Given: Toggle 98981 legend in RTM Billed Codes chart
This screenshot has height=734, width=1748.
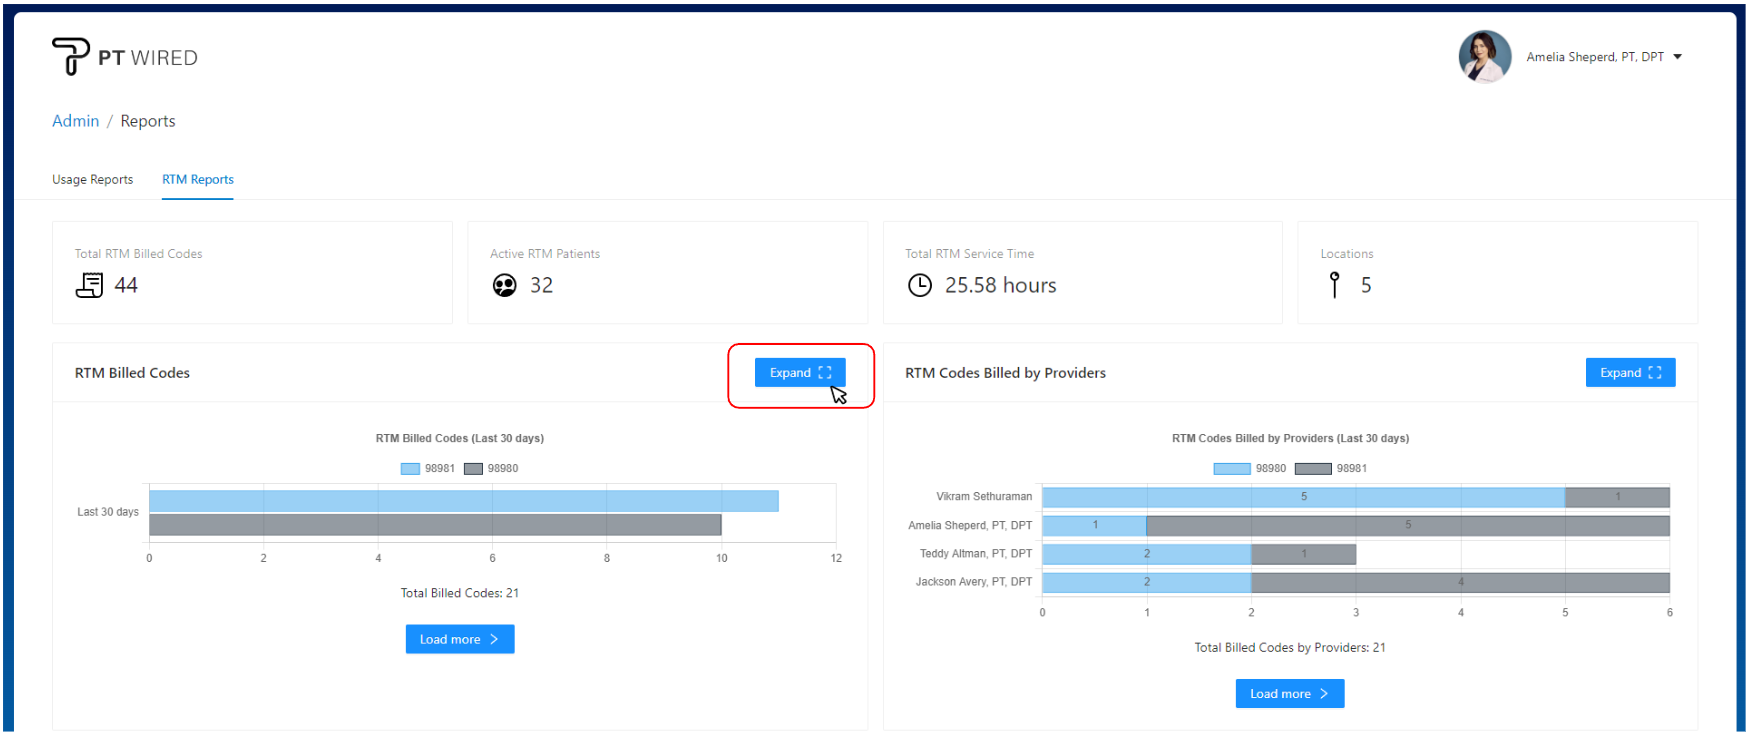Looking at the screenshot, I should pyautogui.click(x=428, y=468).
